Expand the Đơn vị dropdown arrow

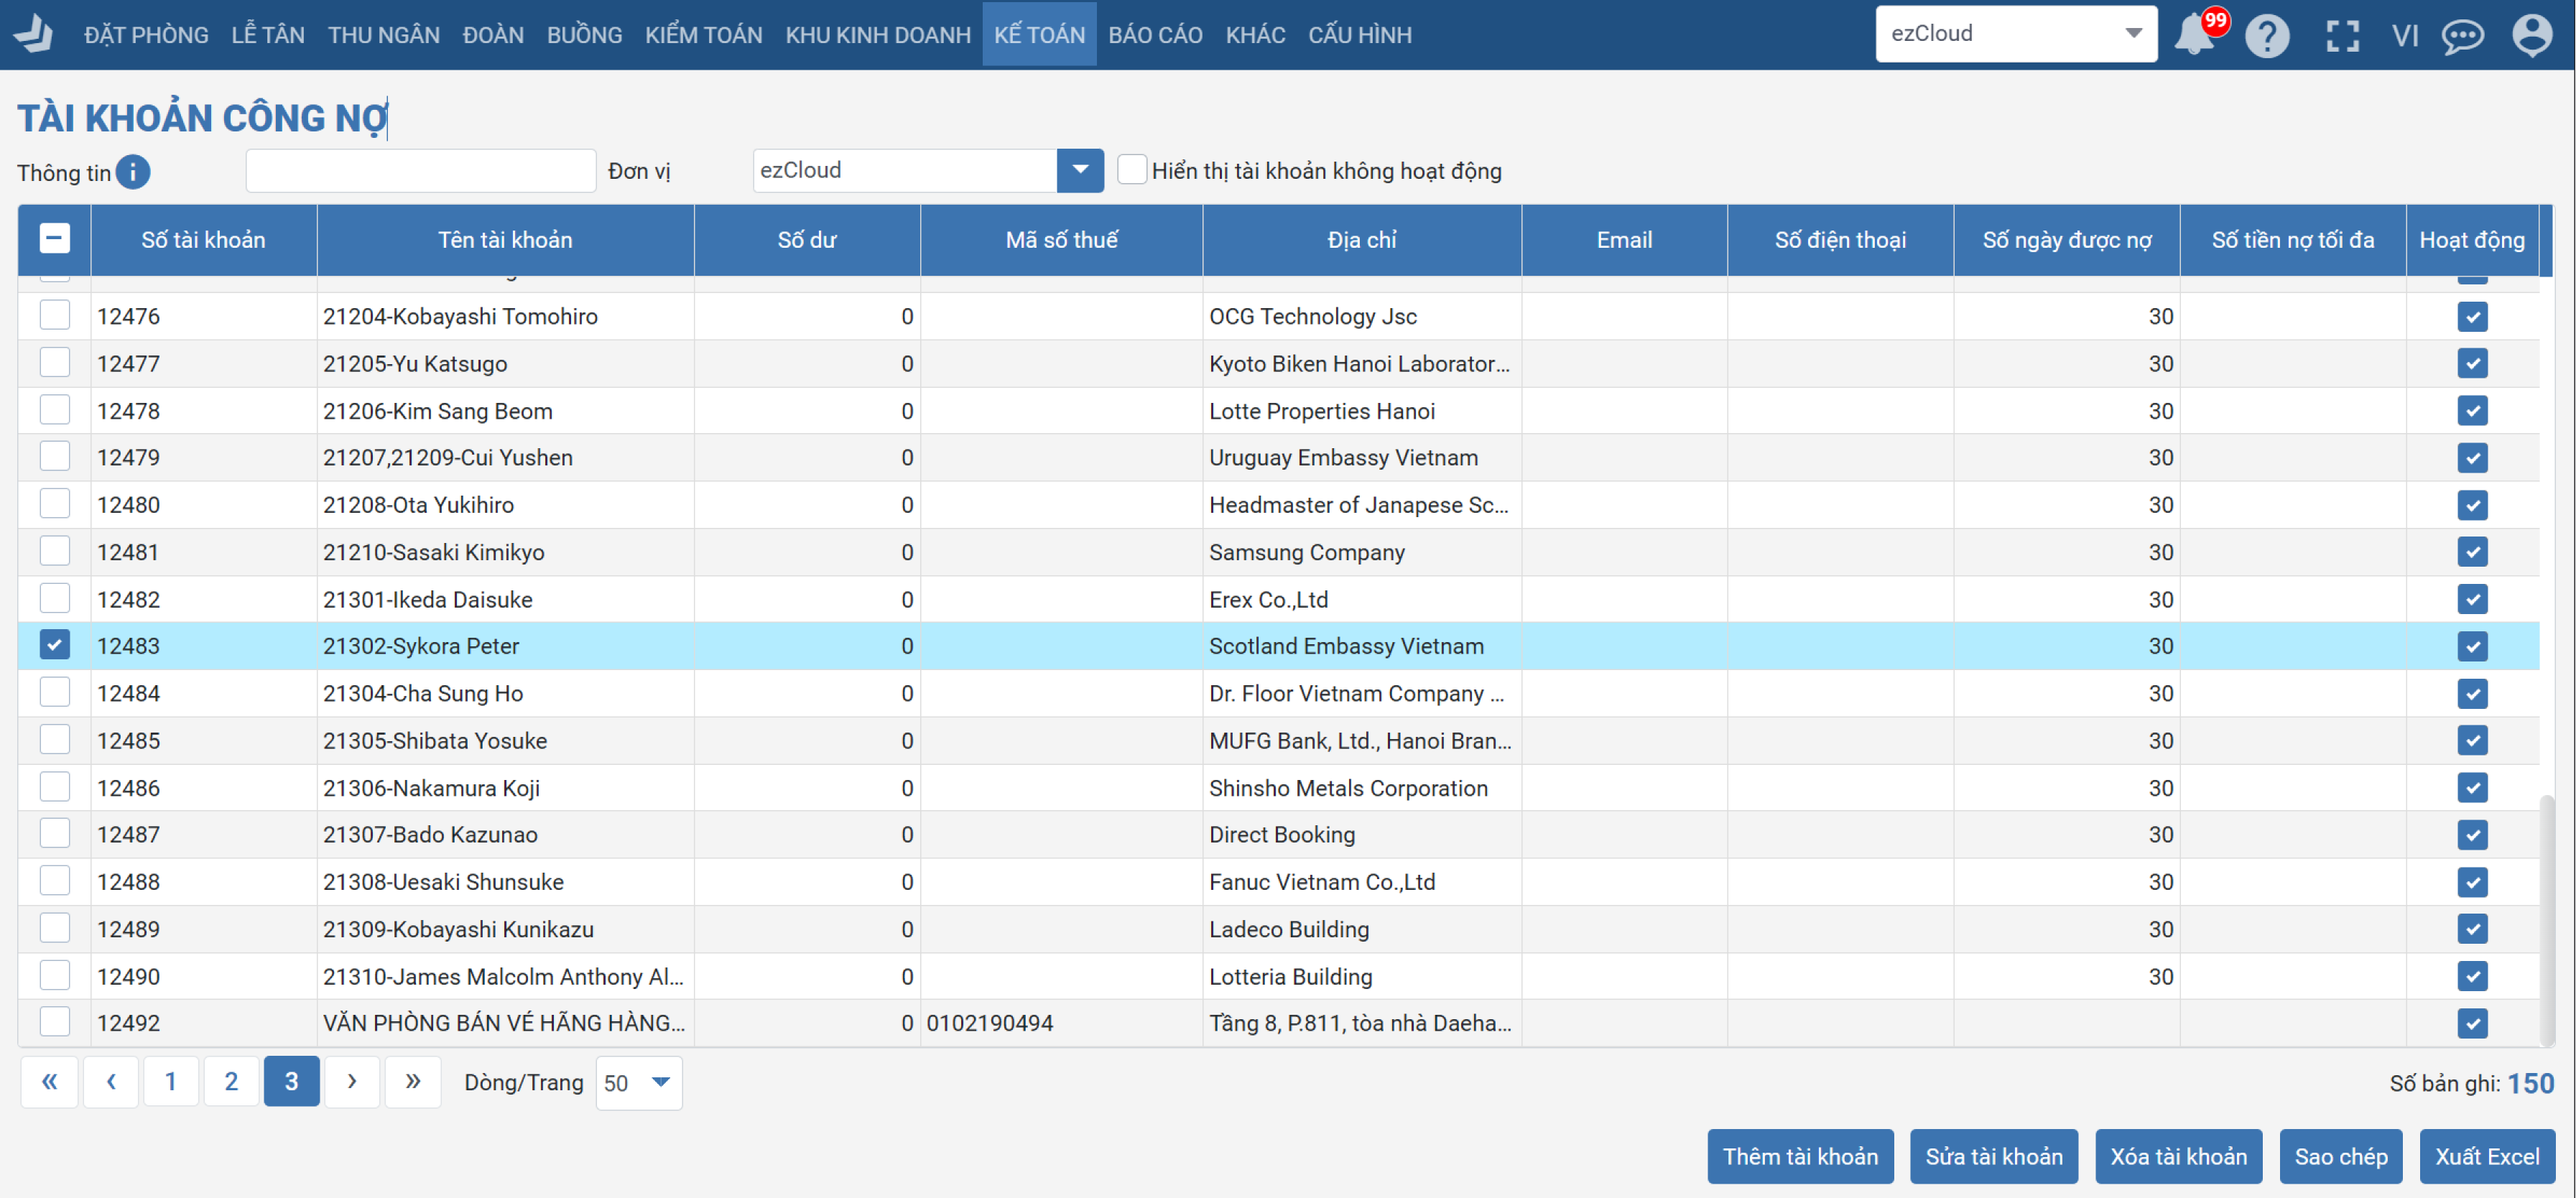(x=1080, y=170)
